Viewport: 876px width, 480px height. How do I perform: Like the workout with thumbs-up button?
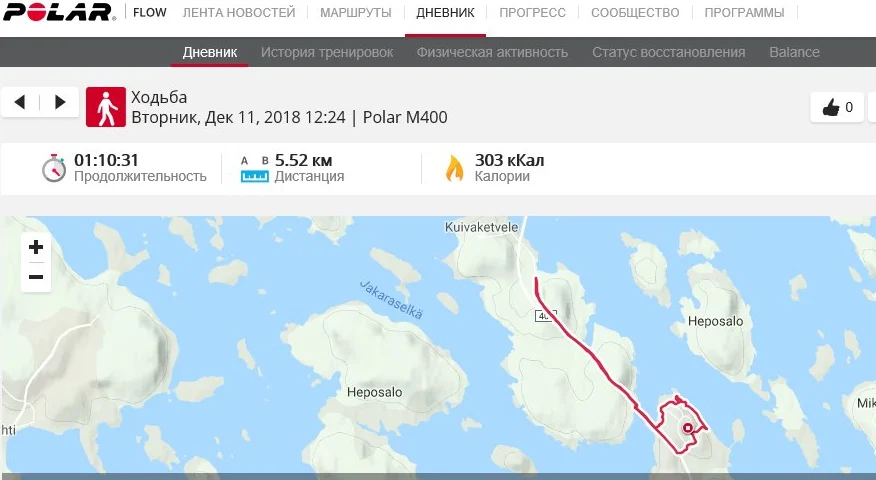(x=837, y=107)
